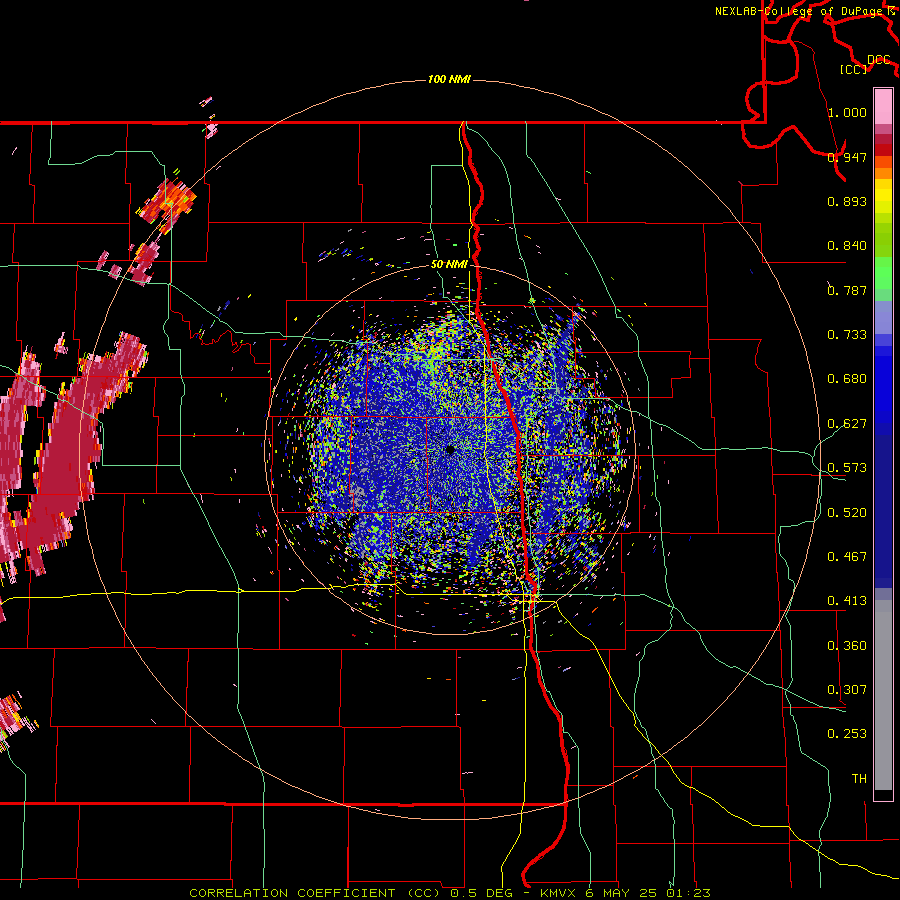Viewport: 900px width, 900px height.
Task: Click the 0.520 legend value
Action: [x=847, y=513]
